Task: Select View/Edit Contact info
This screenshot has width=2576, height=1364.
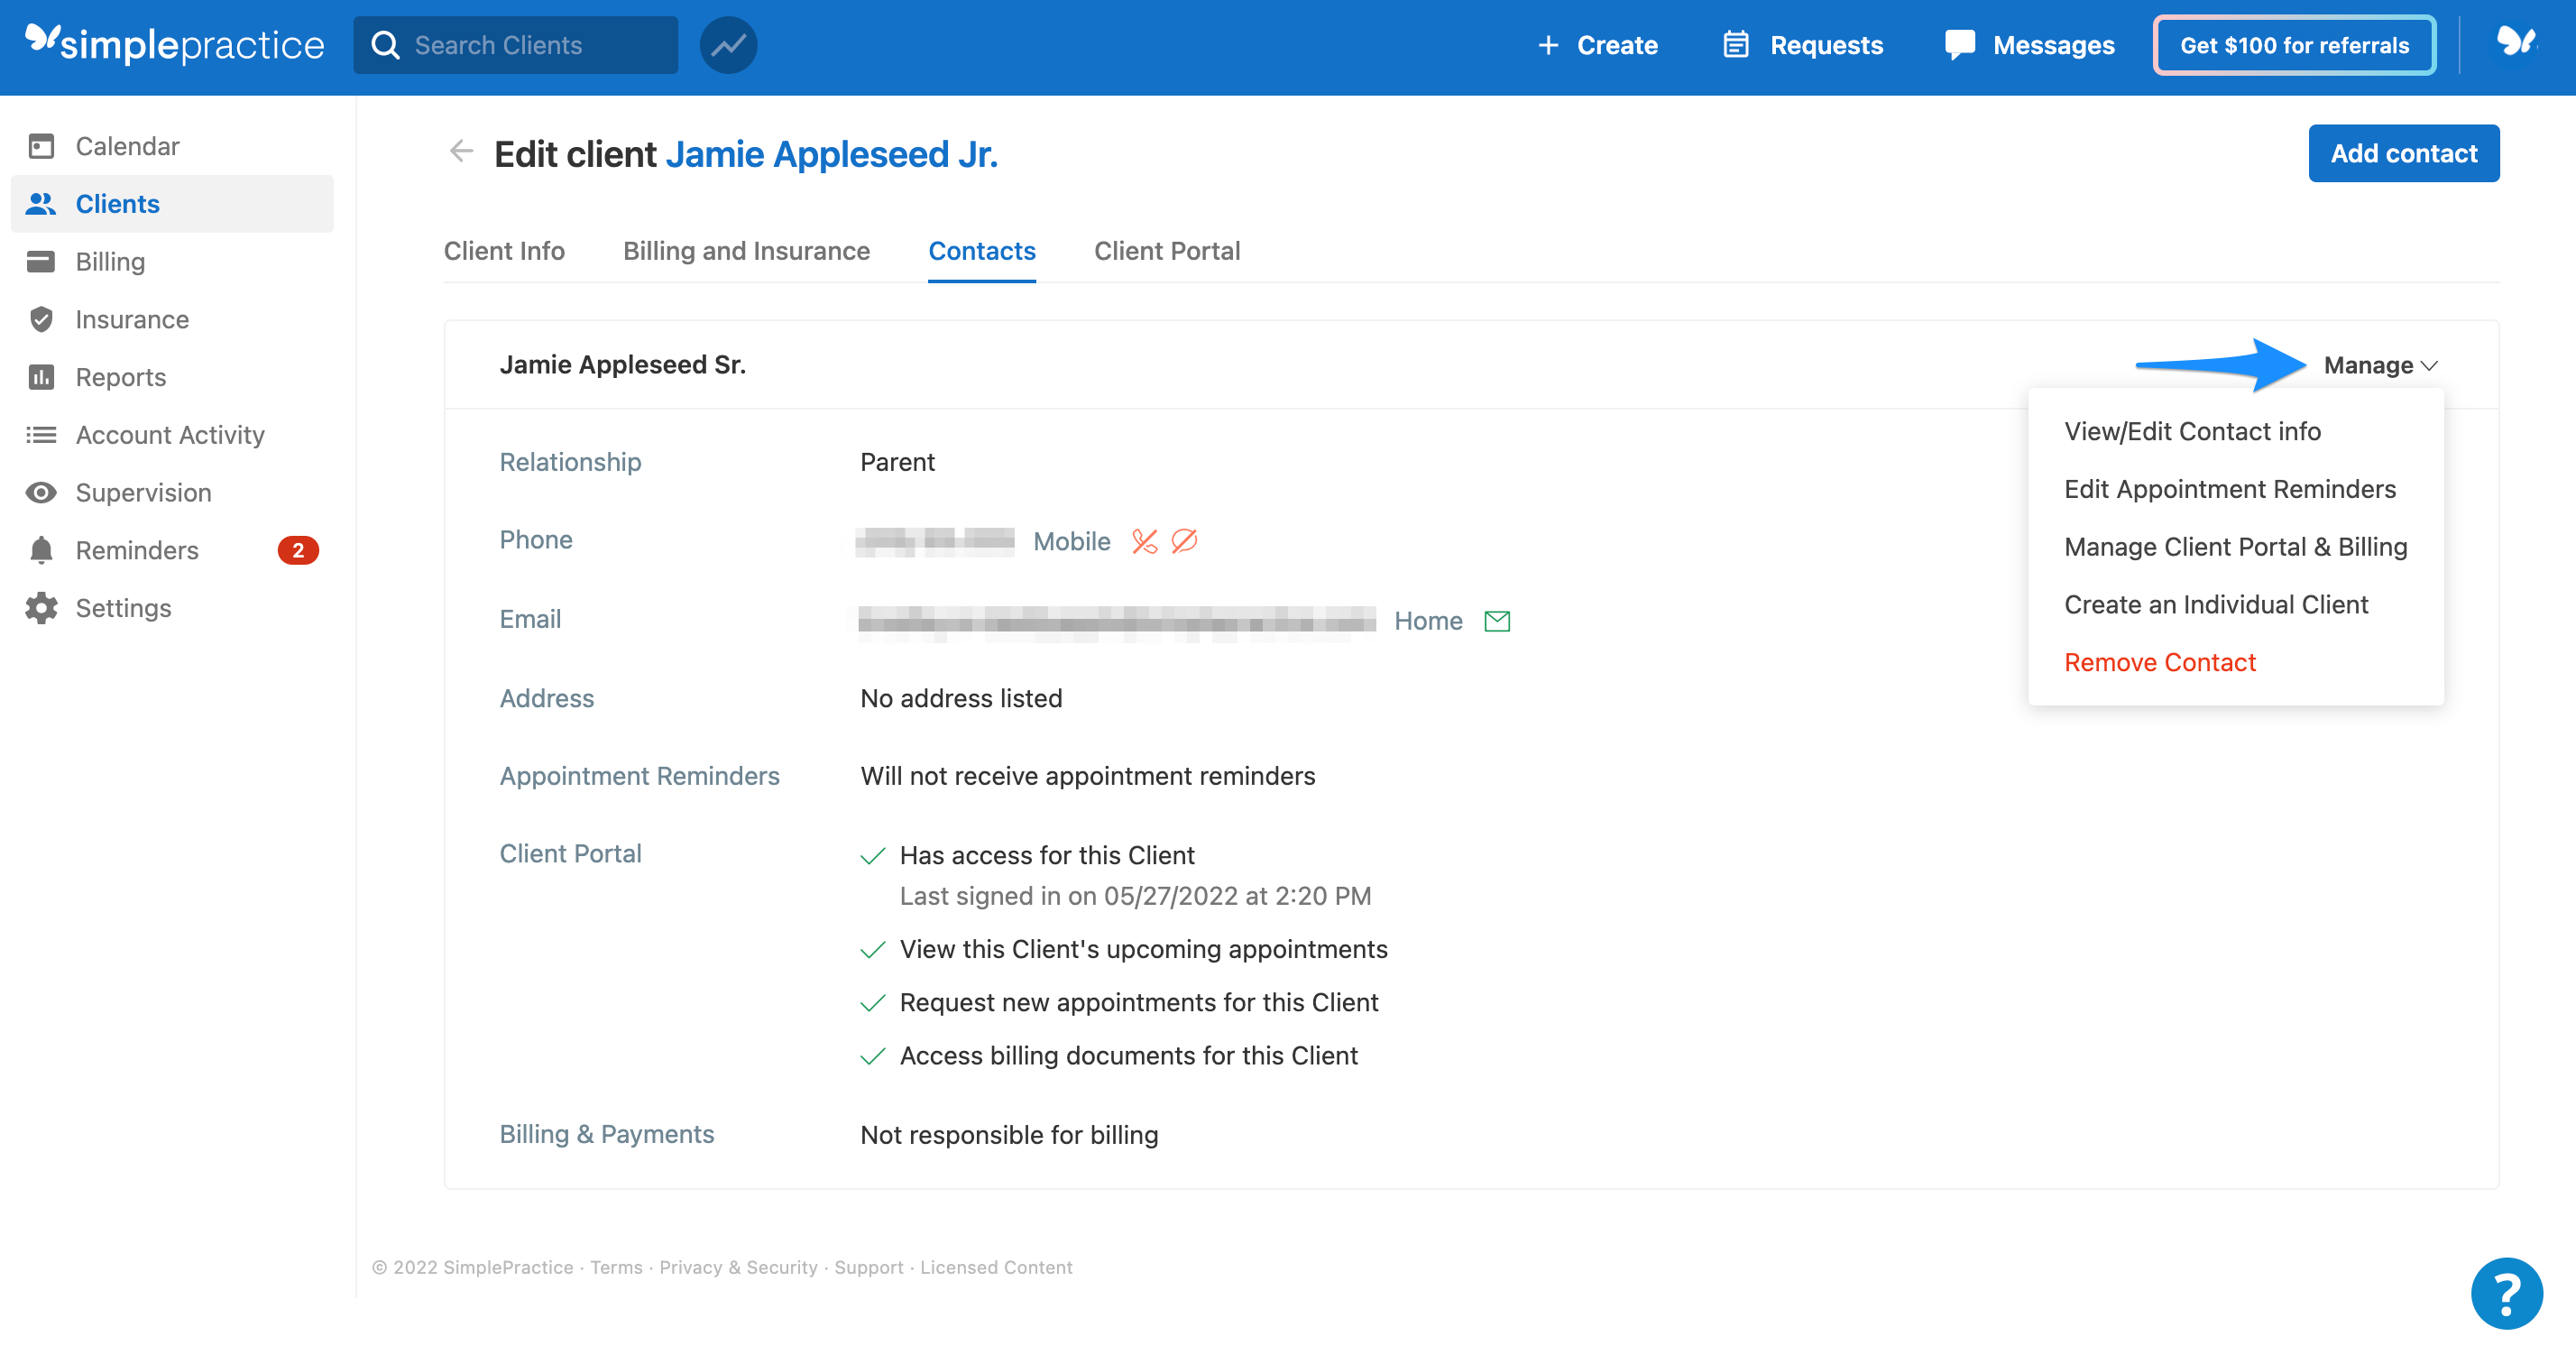Action: coord(2192,431)
